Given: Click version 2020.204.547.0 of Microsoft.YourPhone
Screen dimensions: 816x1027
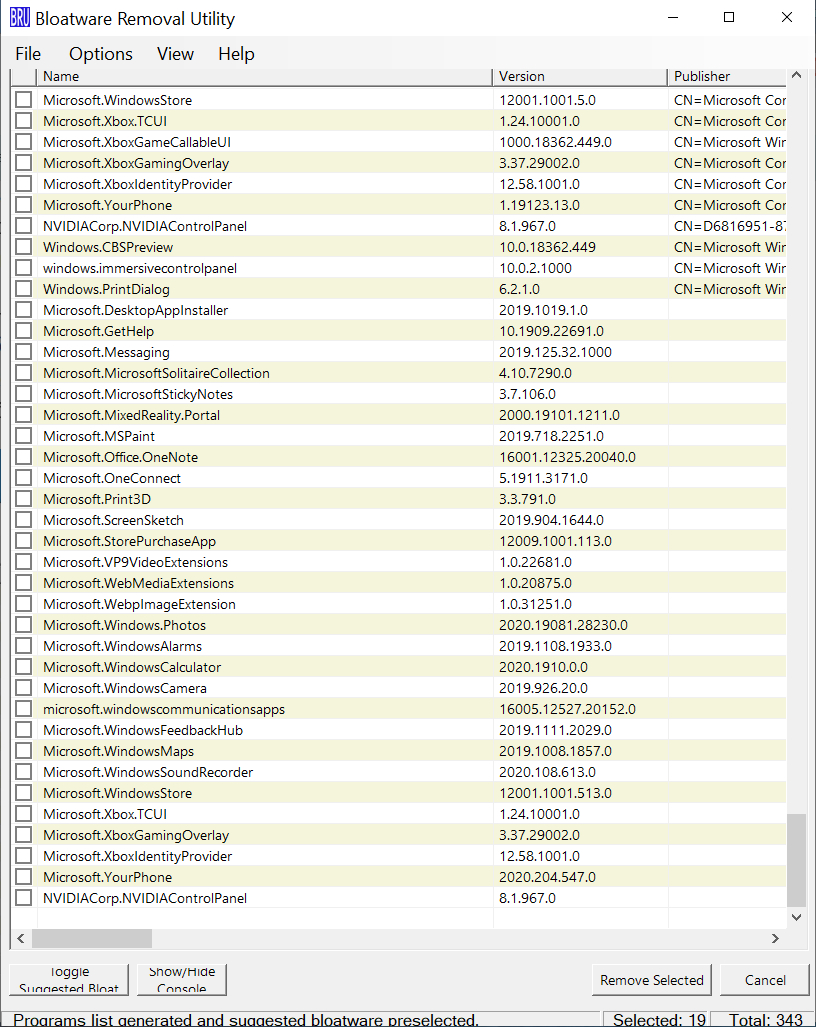Looking at the screenshot, I should tap(547, 877).
